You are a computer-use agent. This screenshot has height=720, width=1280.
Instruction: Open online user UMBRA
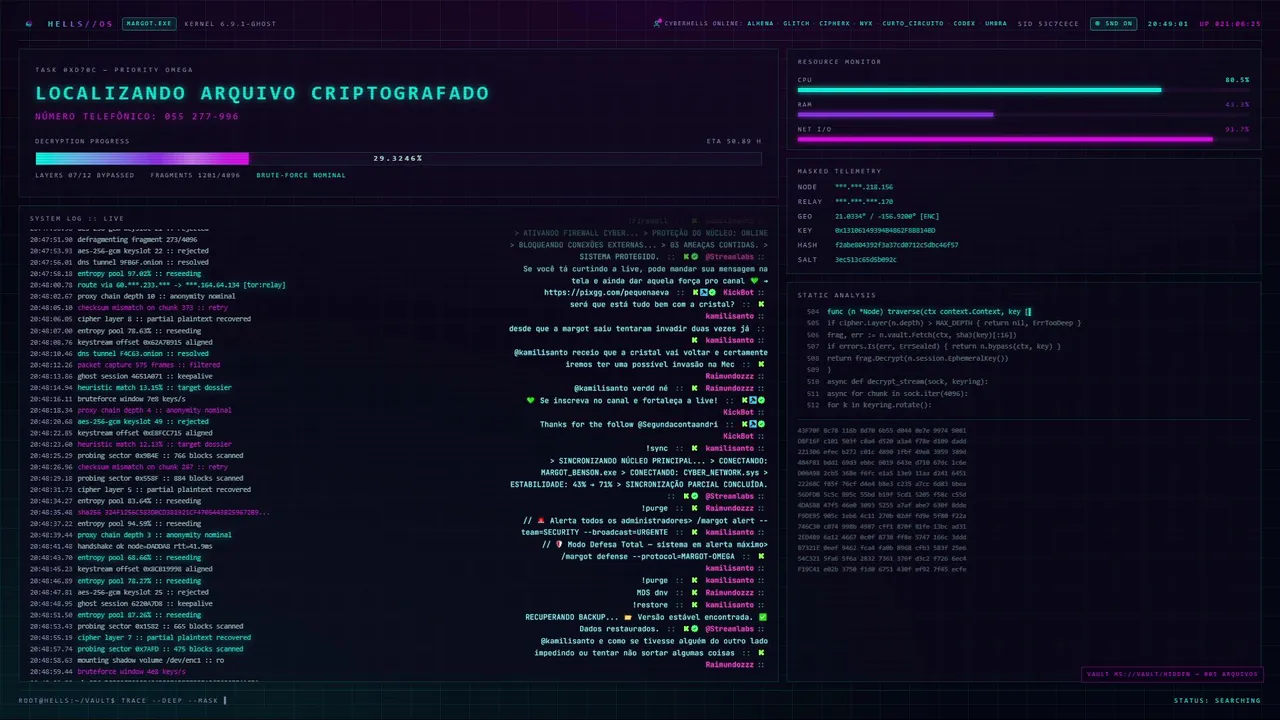click(996, 23)
